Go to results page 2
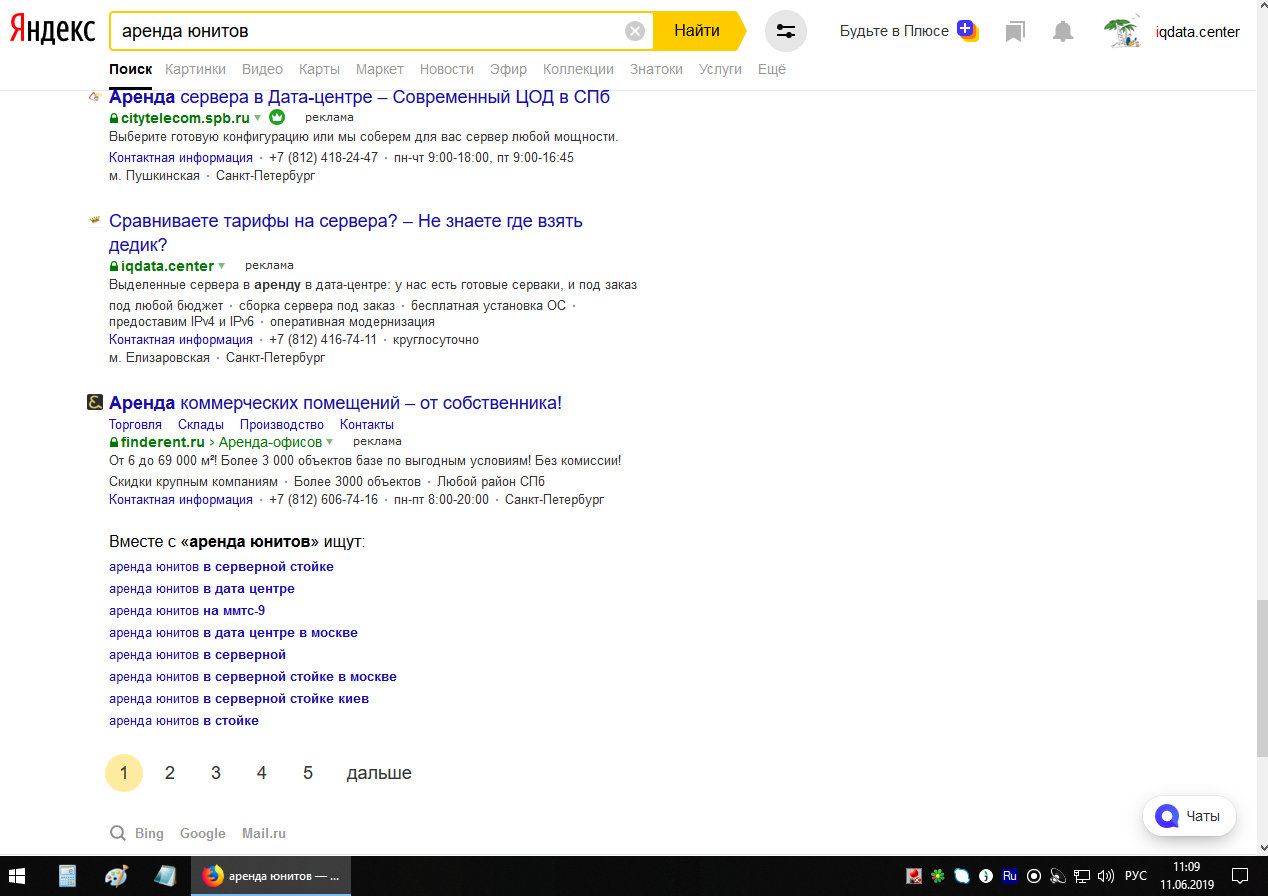This screenshot has height=896, width=1268. pos(170,773)
